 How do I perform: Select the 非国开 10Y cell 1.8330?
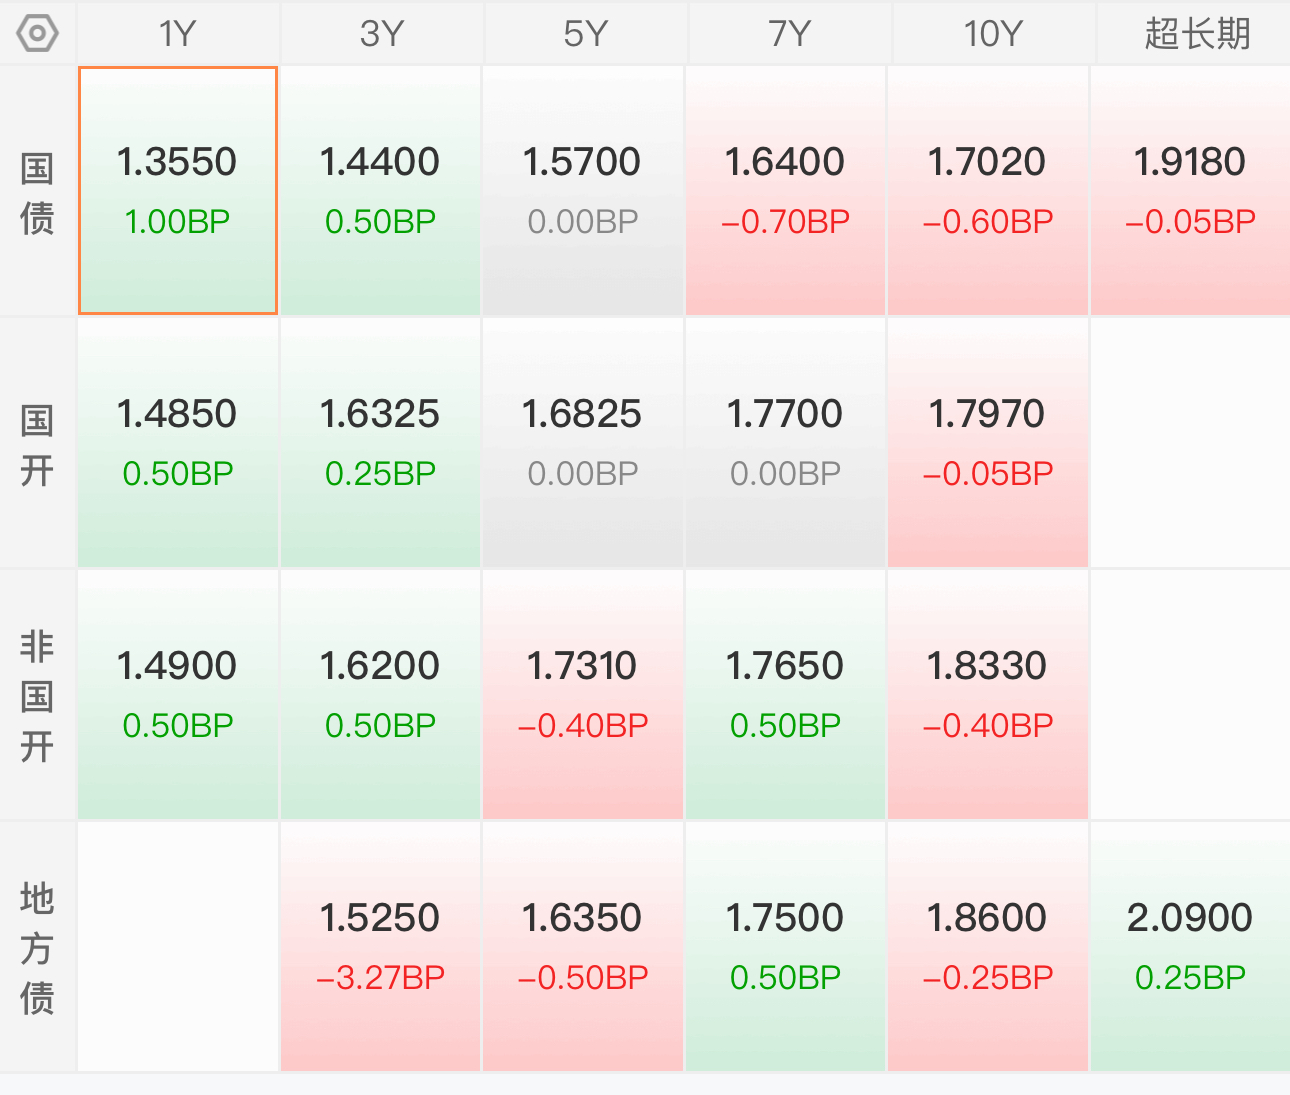[988, 695]
